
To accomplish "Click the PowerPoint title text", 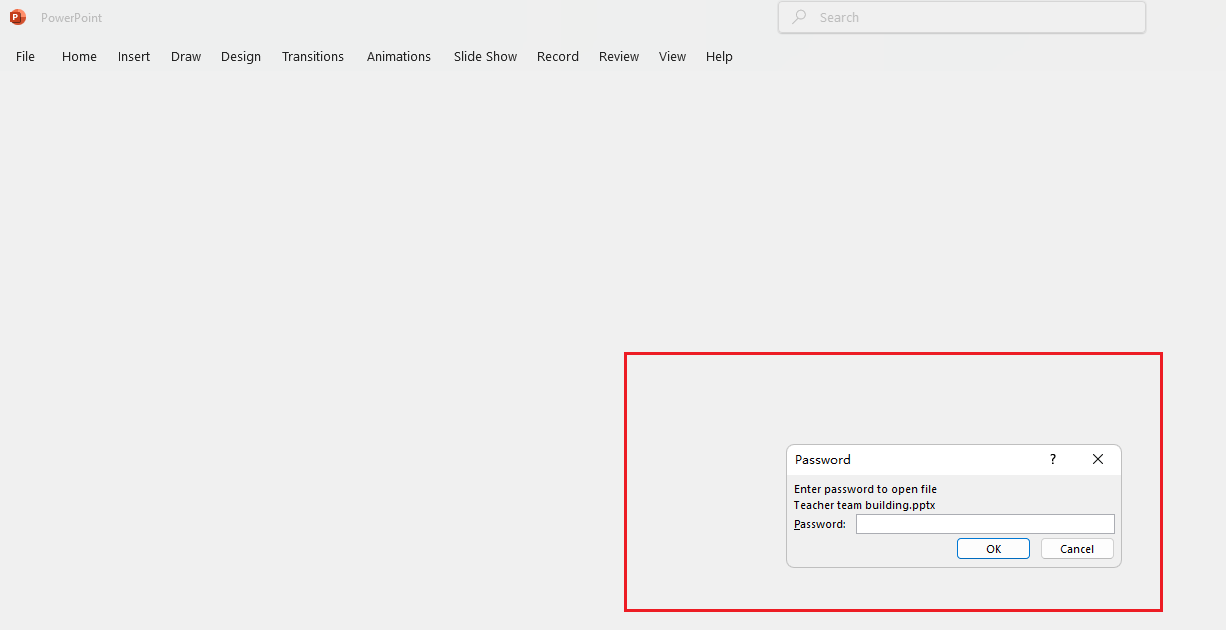I will click(x=71, y=18).
